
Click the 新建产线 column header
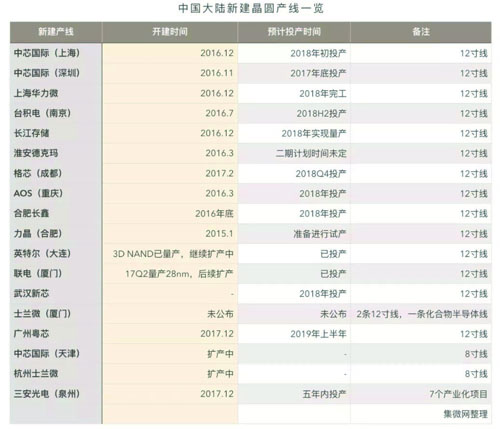coord(56,32)
